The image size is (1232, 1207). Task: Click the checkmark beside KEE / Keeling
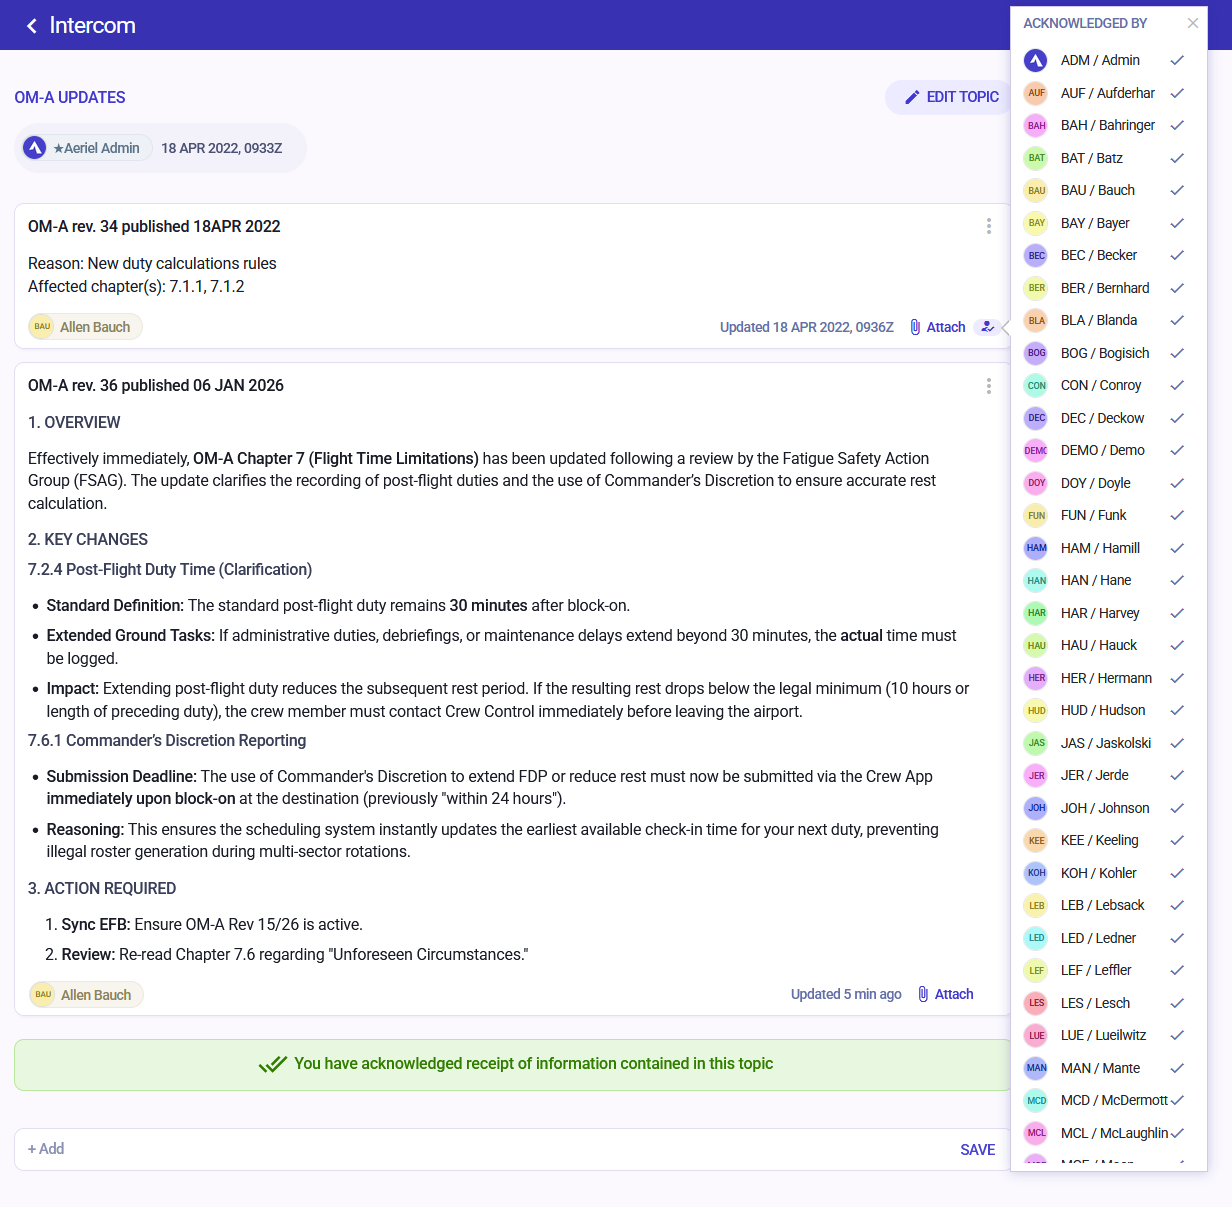point(1177,840)
